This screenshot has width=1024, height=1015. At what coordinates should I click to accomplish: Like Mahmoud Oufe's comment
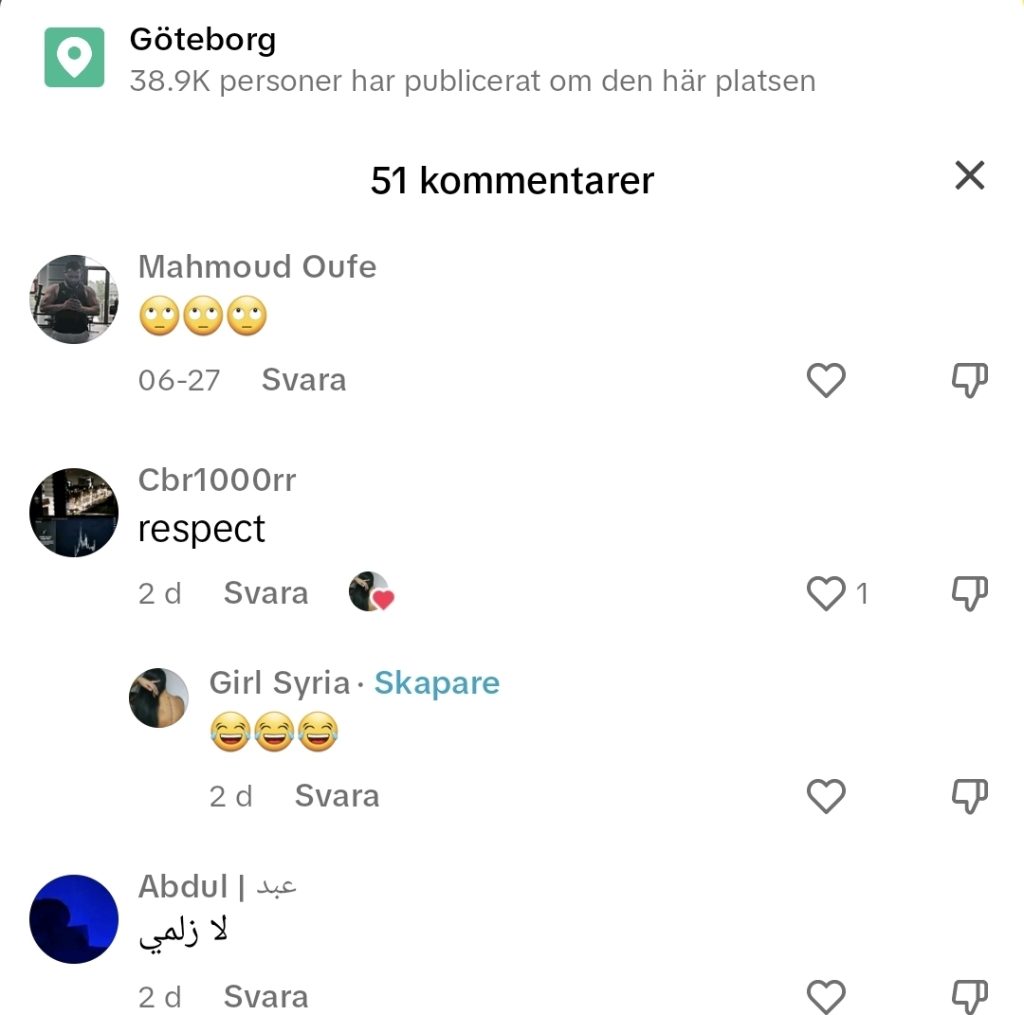(826, 379)
